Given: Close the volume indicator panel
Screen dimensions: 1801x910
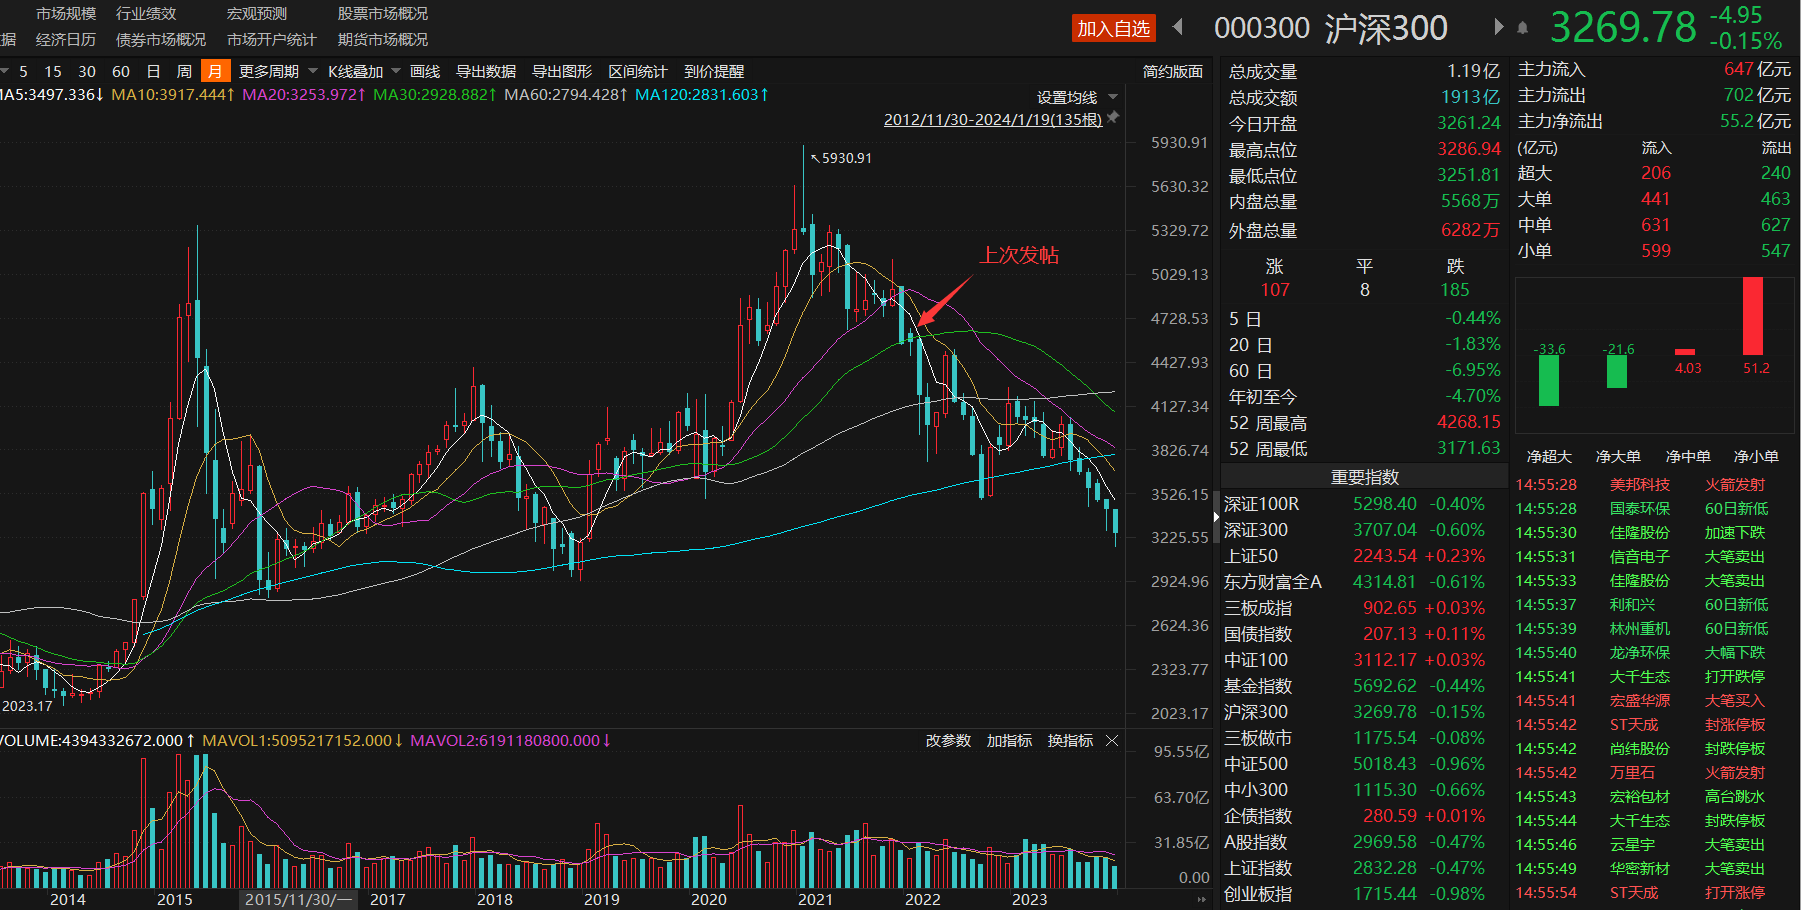Looking at the screenshot, I should [1112, 740].
